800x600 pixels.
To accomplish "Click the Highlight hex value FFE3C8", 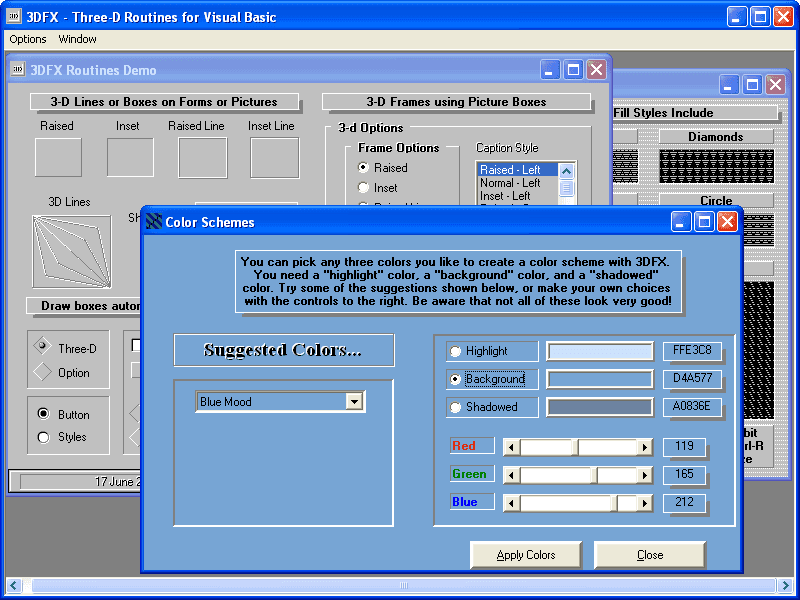I will point(692,350).
